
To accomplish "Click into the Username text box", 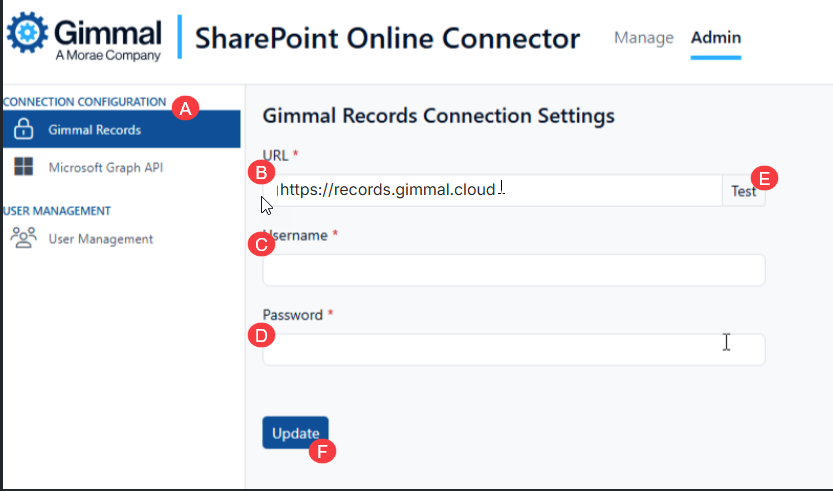I will point(513,270).
